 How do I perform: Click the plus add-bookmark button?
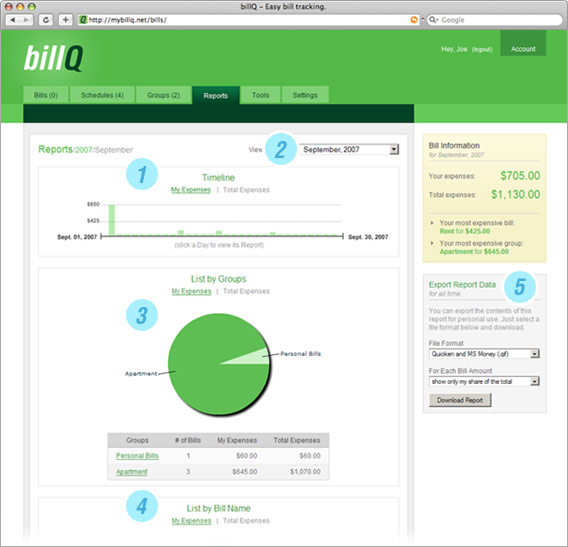pos(65,20)
